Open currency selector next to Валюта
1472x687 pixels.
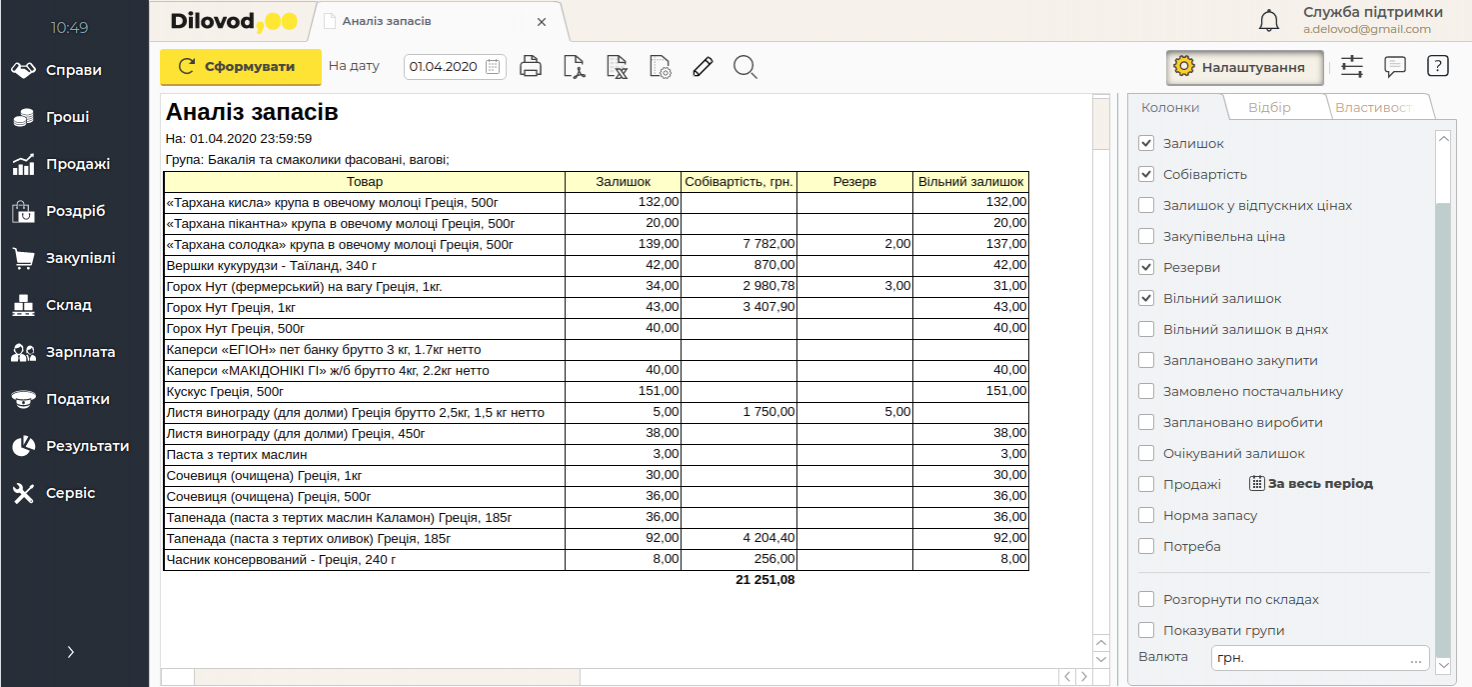coord(1415,659)
